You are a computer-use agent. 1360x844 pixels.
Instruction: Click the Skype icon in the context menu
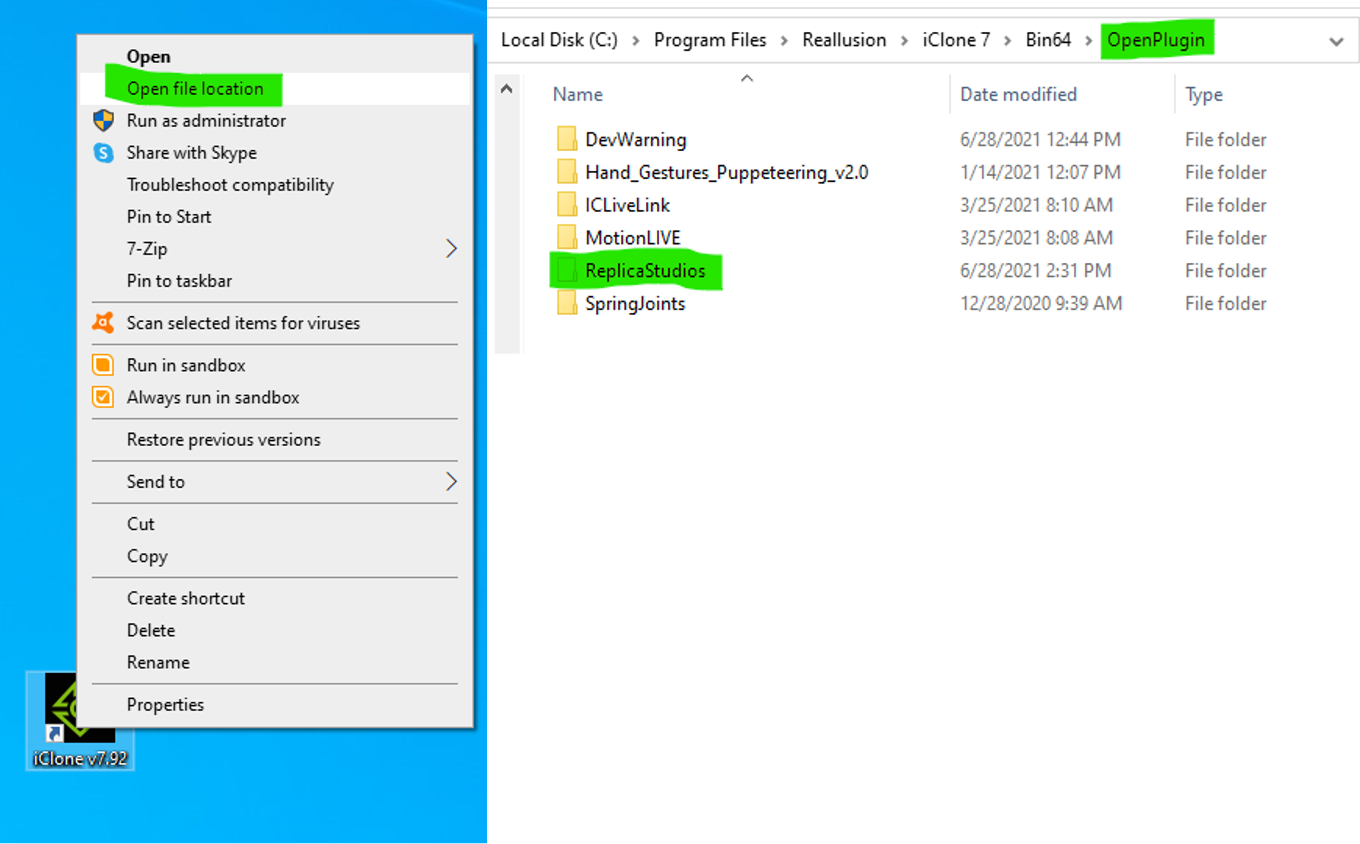click(103, 153)
